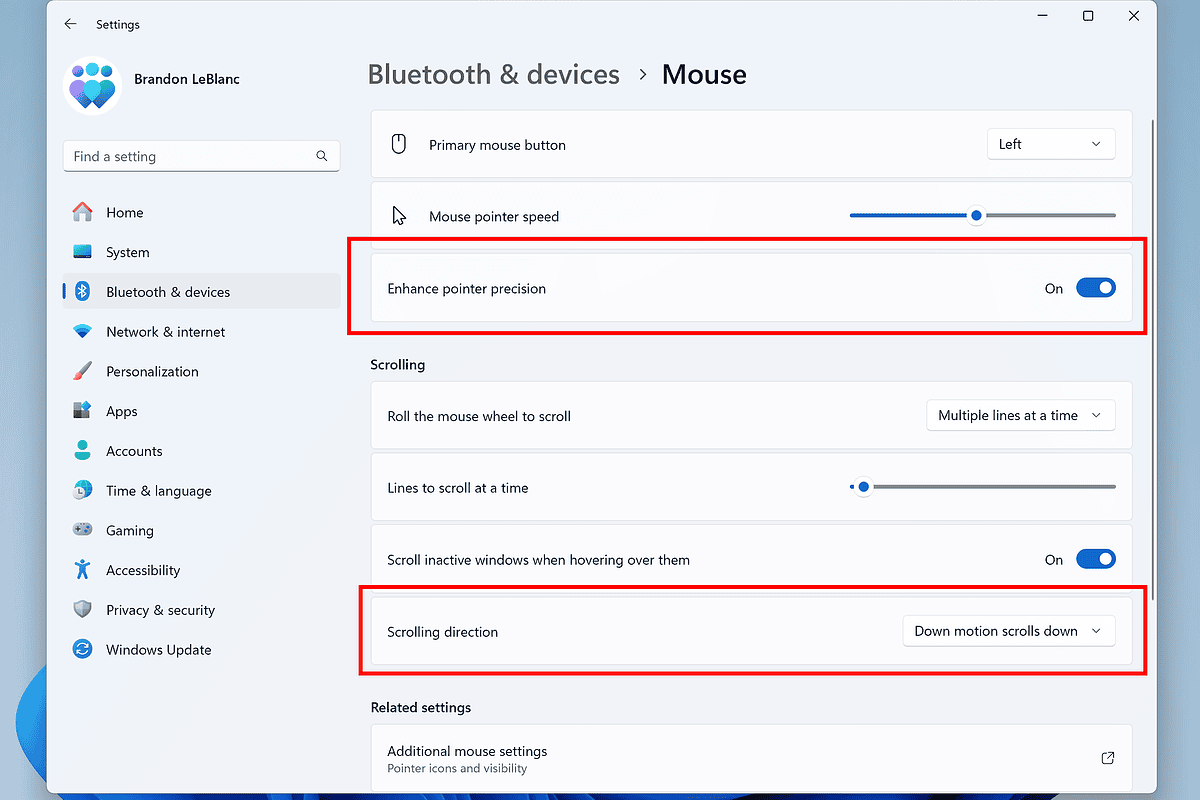Click the Accessibility figure icon

(83, 570)
